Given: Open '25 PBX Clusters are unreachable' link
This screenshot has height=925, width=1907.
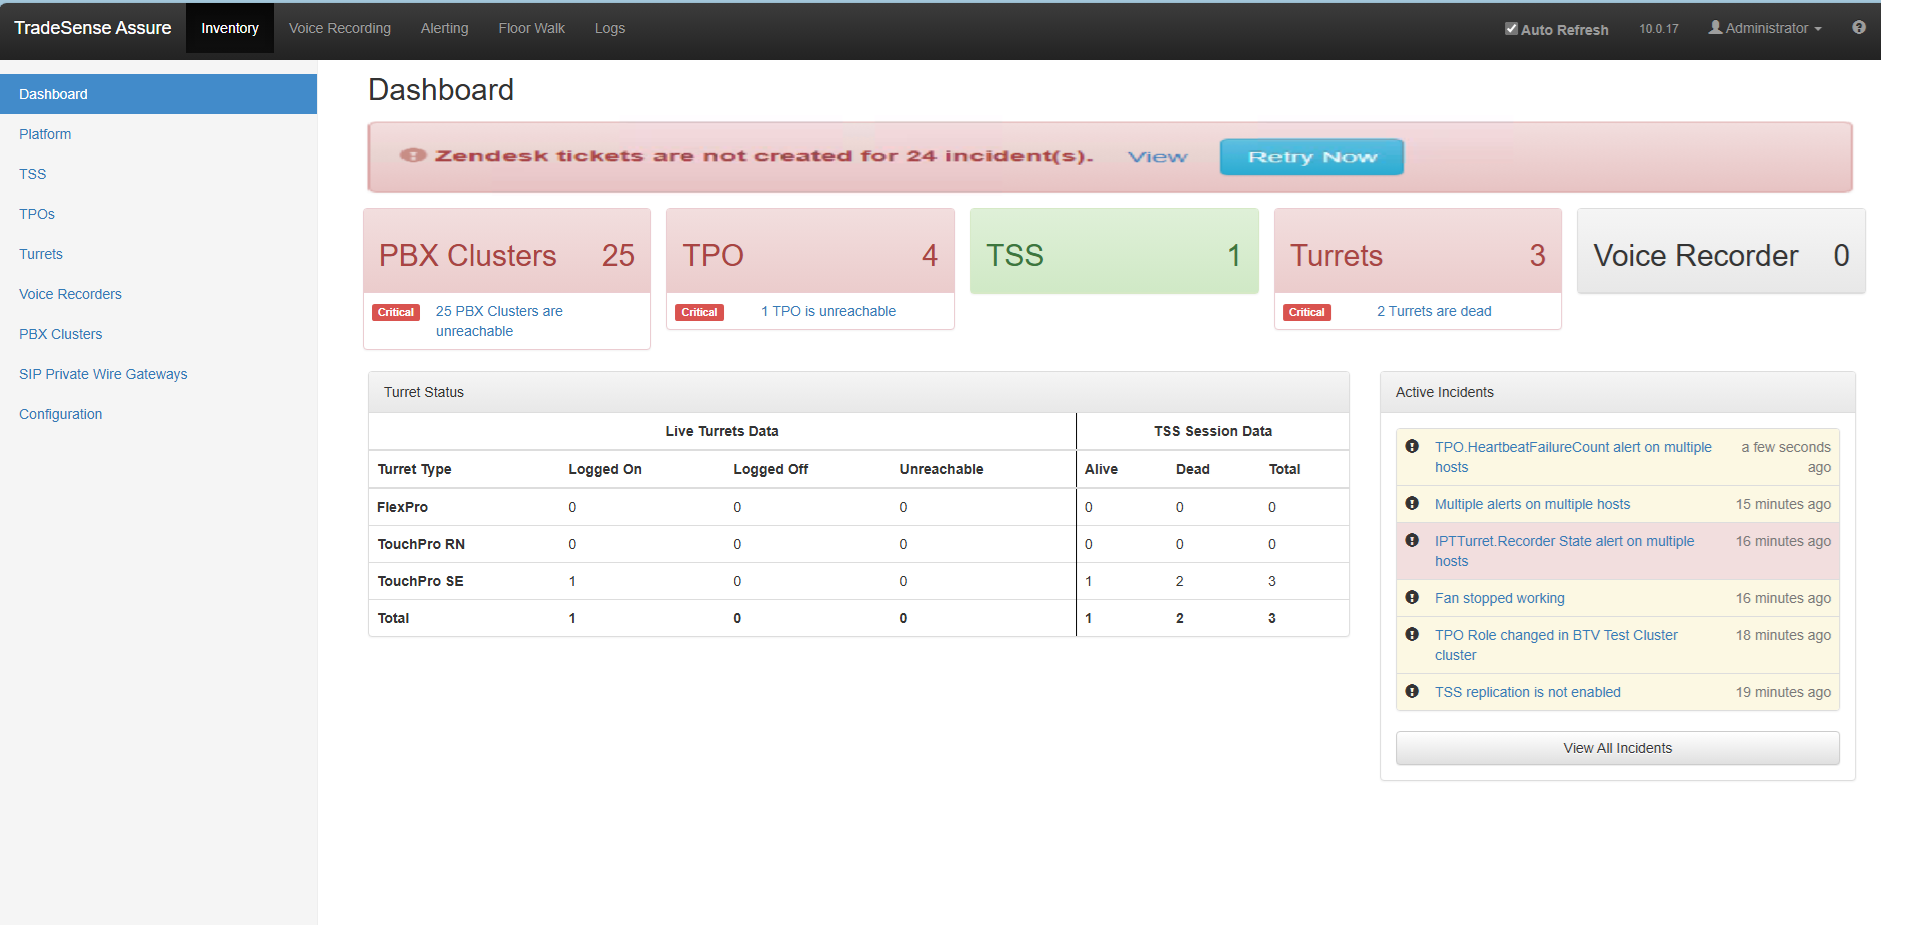Looking at the screenshot, I should [x=499, y=321].
